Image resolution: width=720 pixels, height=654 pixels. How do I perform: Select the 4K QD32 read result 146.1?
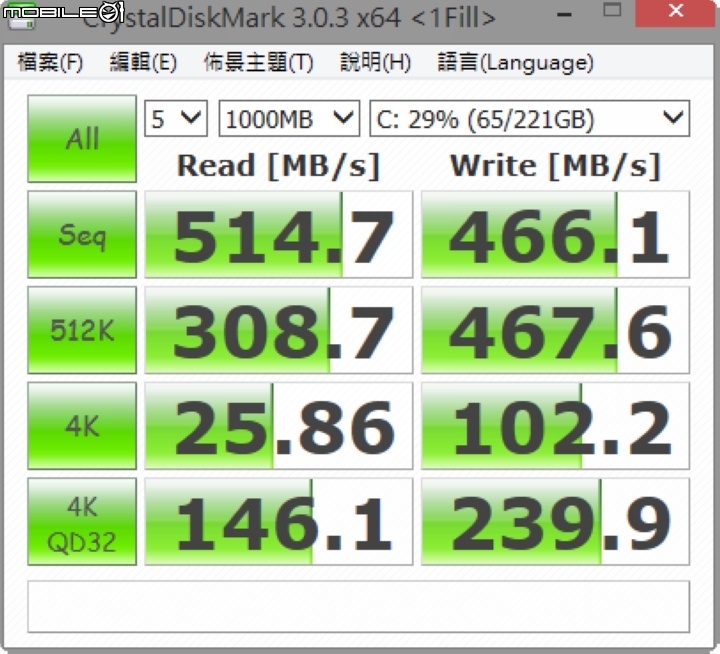pyautogui.click(x=279, y=521)
